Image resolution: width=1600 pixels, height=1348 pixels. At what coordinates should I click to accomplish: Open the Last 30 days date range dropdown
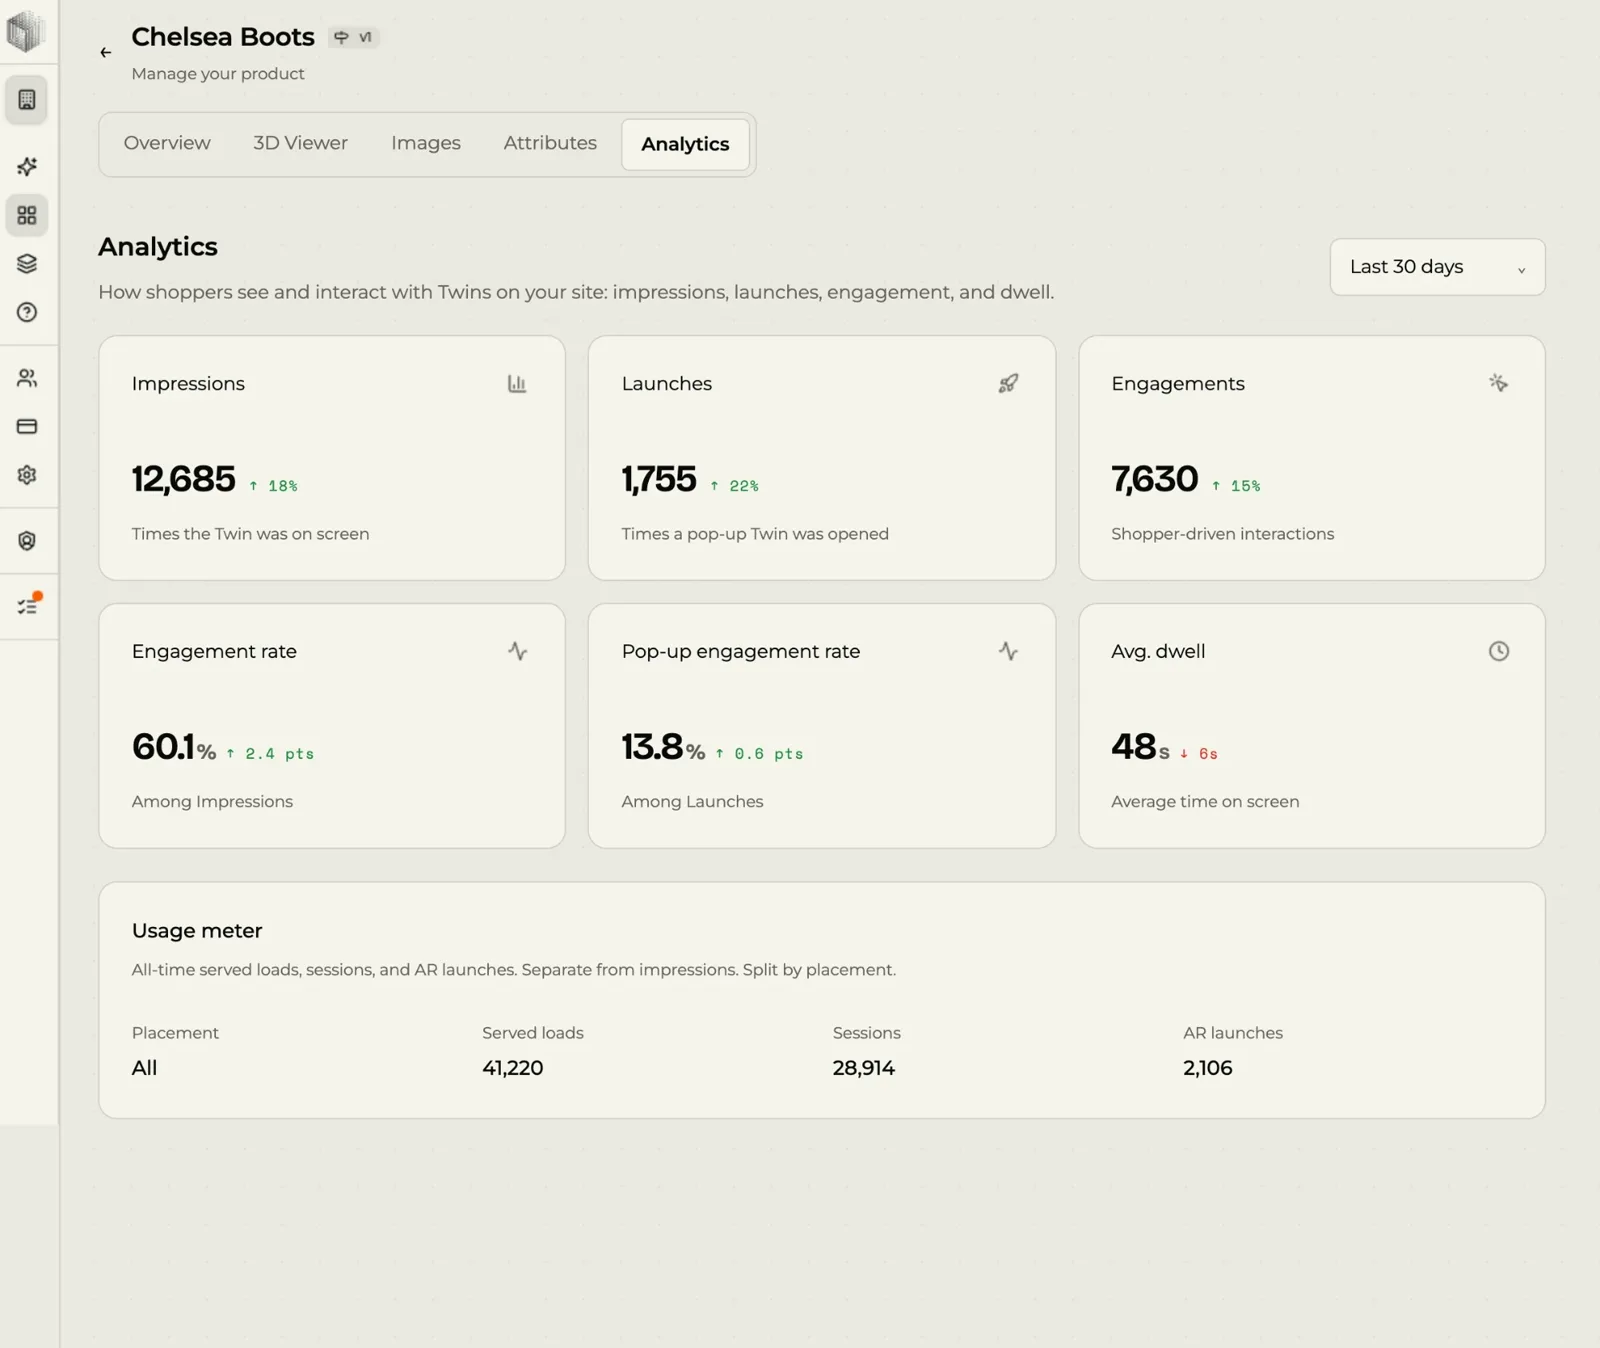pyautogui.click(x=1437, y=267)
